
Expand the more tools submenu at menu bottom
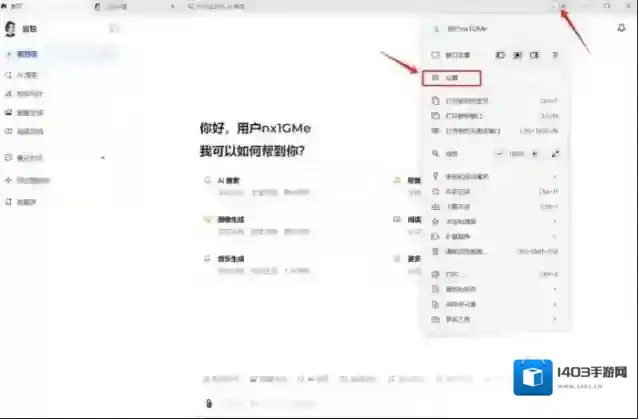tap(494, 319)
